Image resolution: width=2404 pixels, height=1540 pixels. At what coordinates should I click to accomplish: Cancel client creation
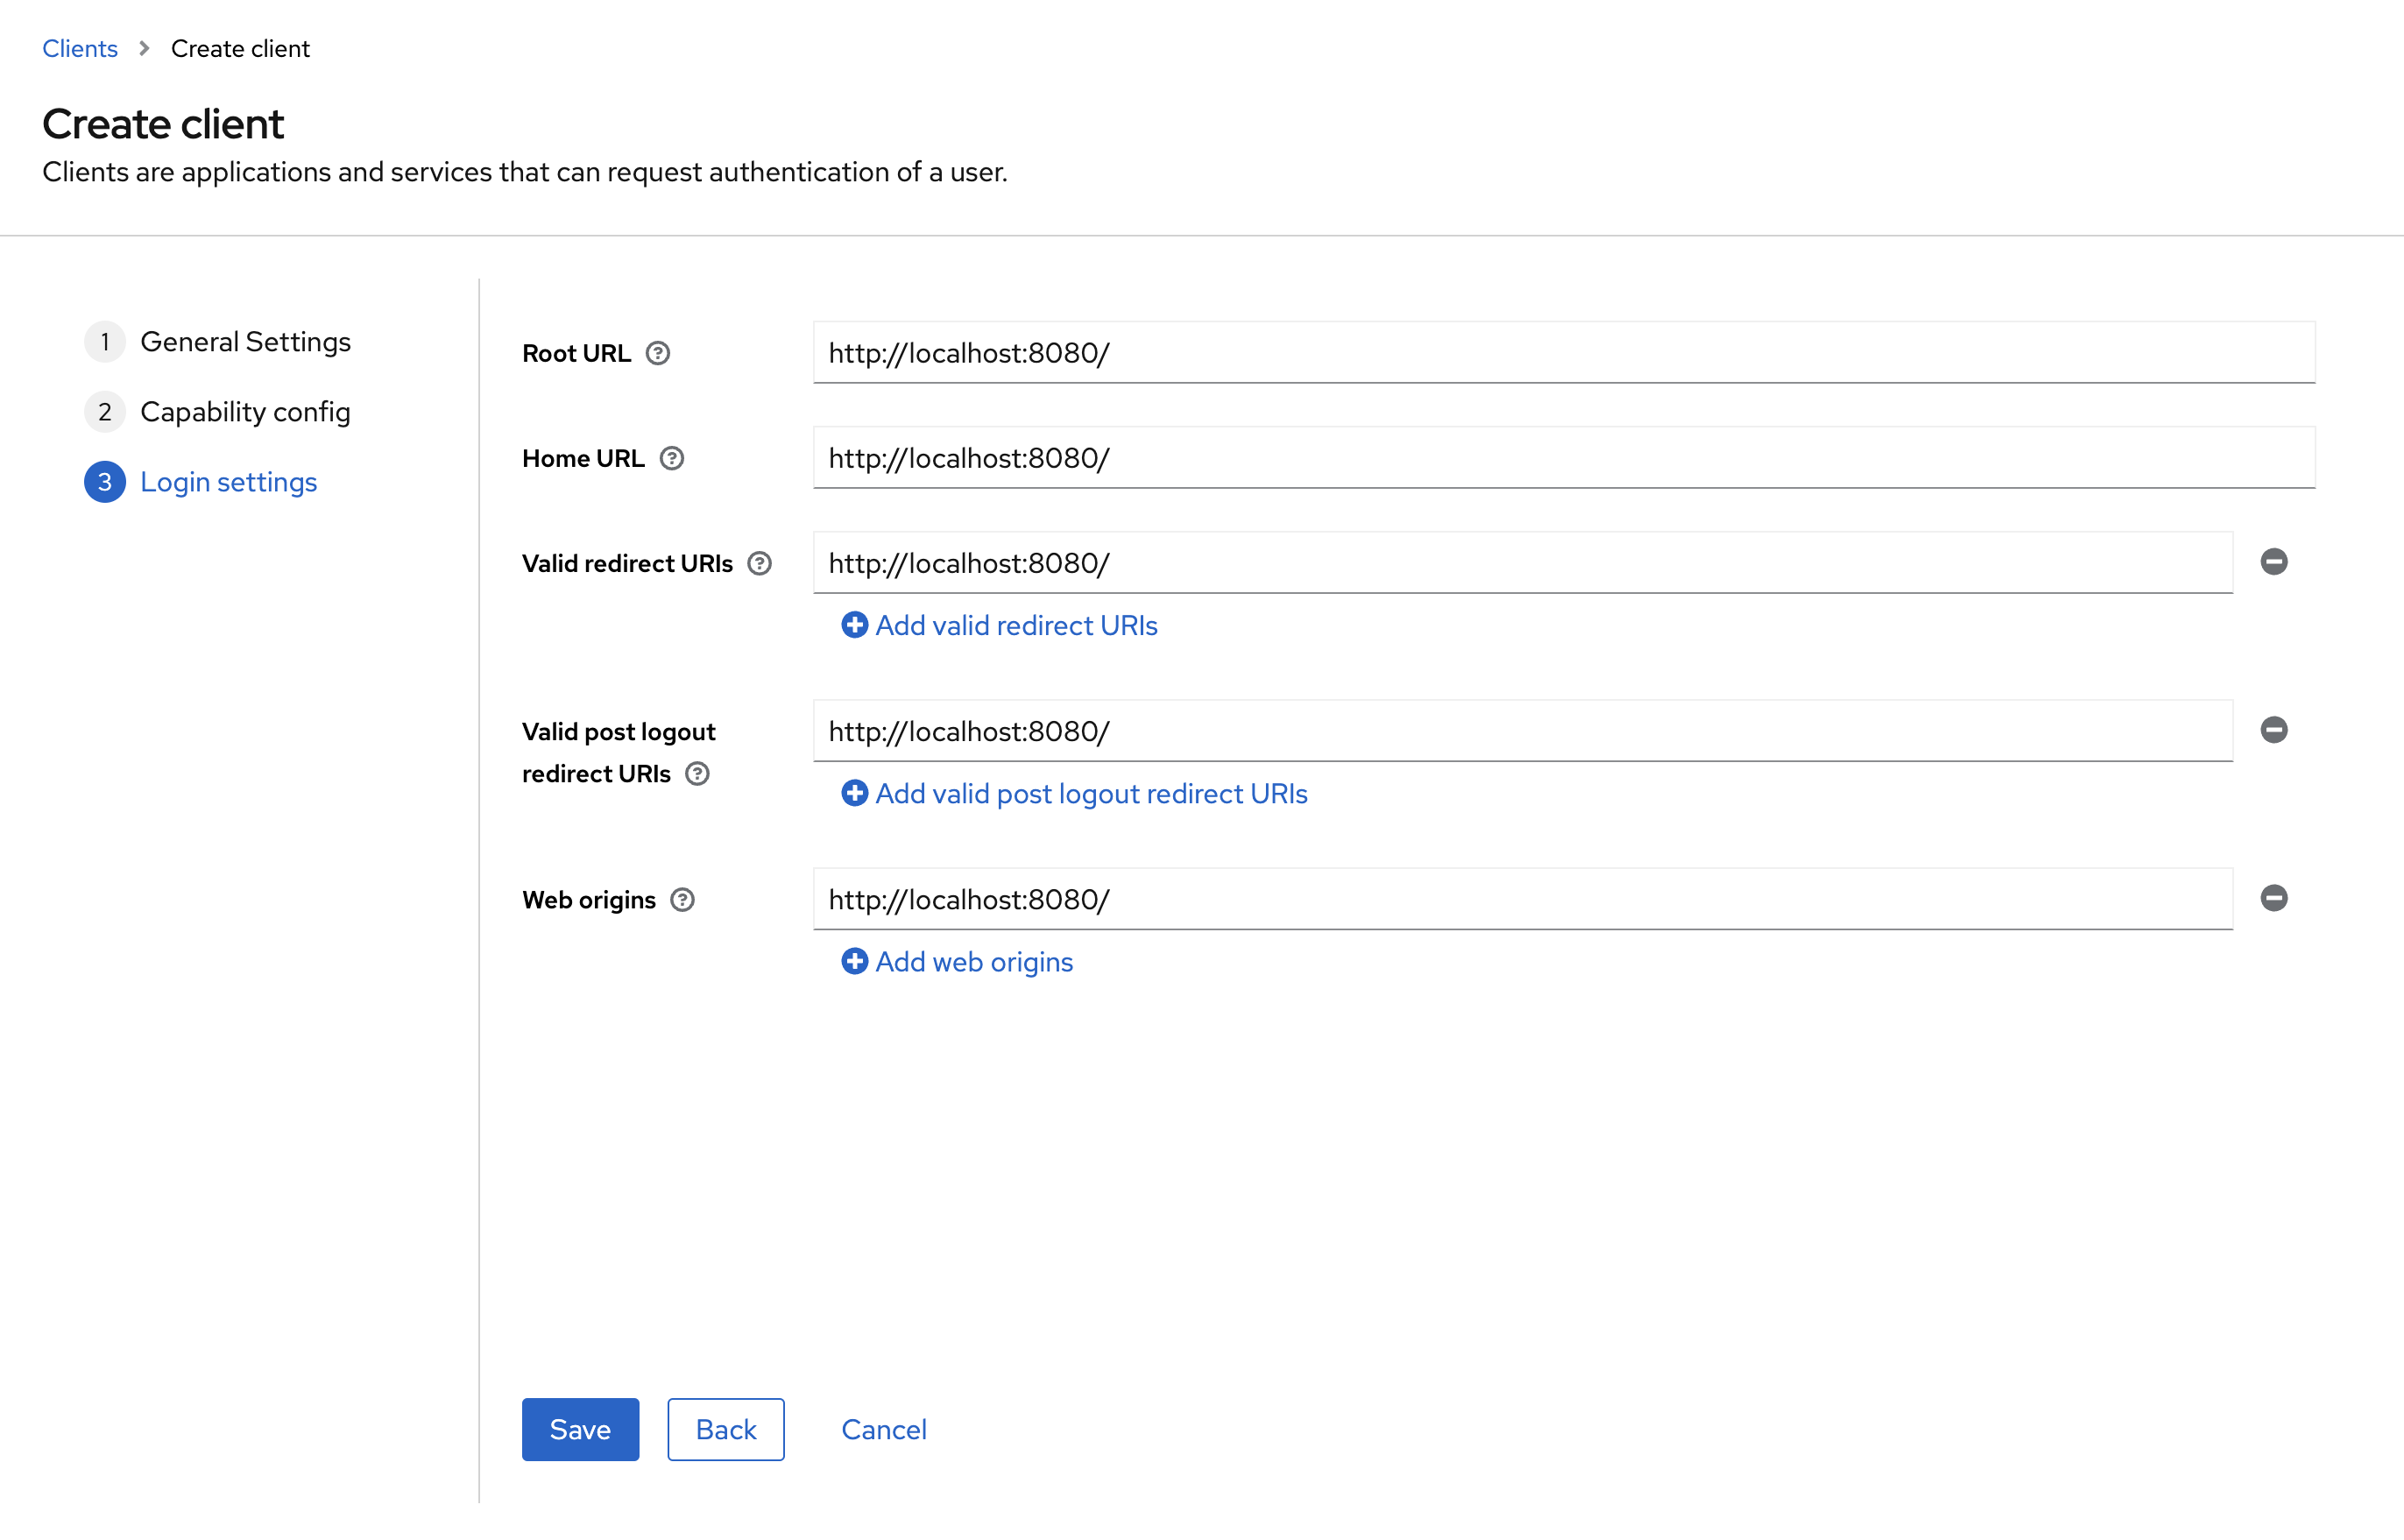click(x=884, y=1429)
